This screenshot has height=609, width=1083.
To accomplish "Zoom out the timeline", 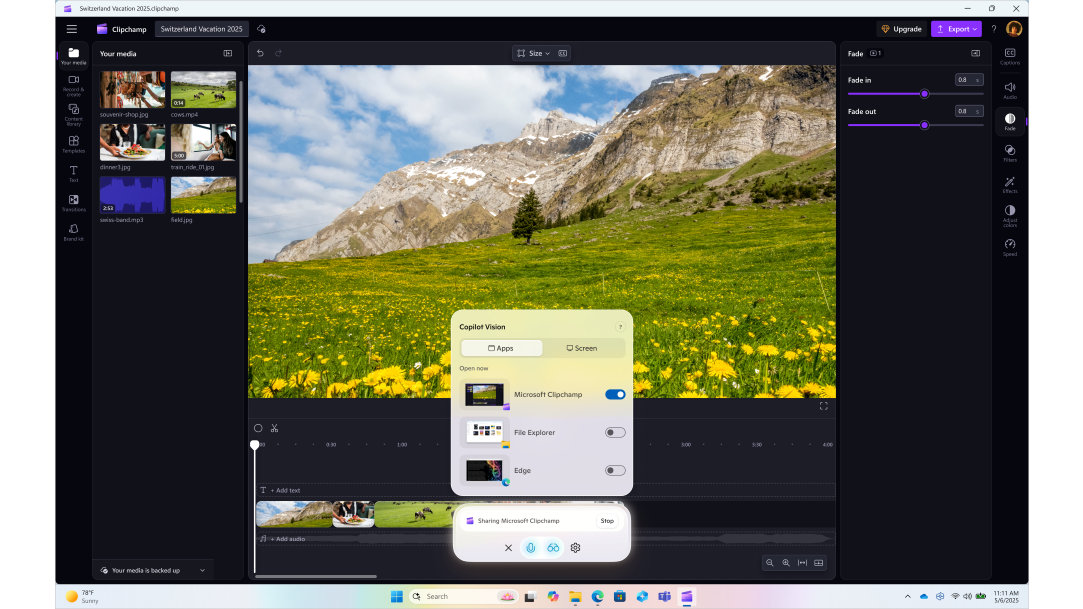I will point(769,563).
